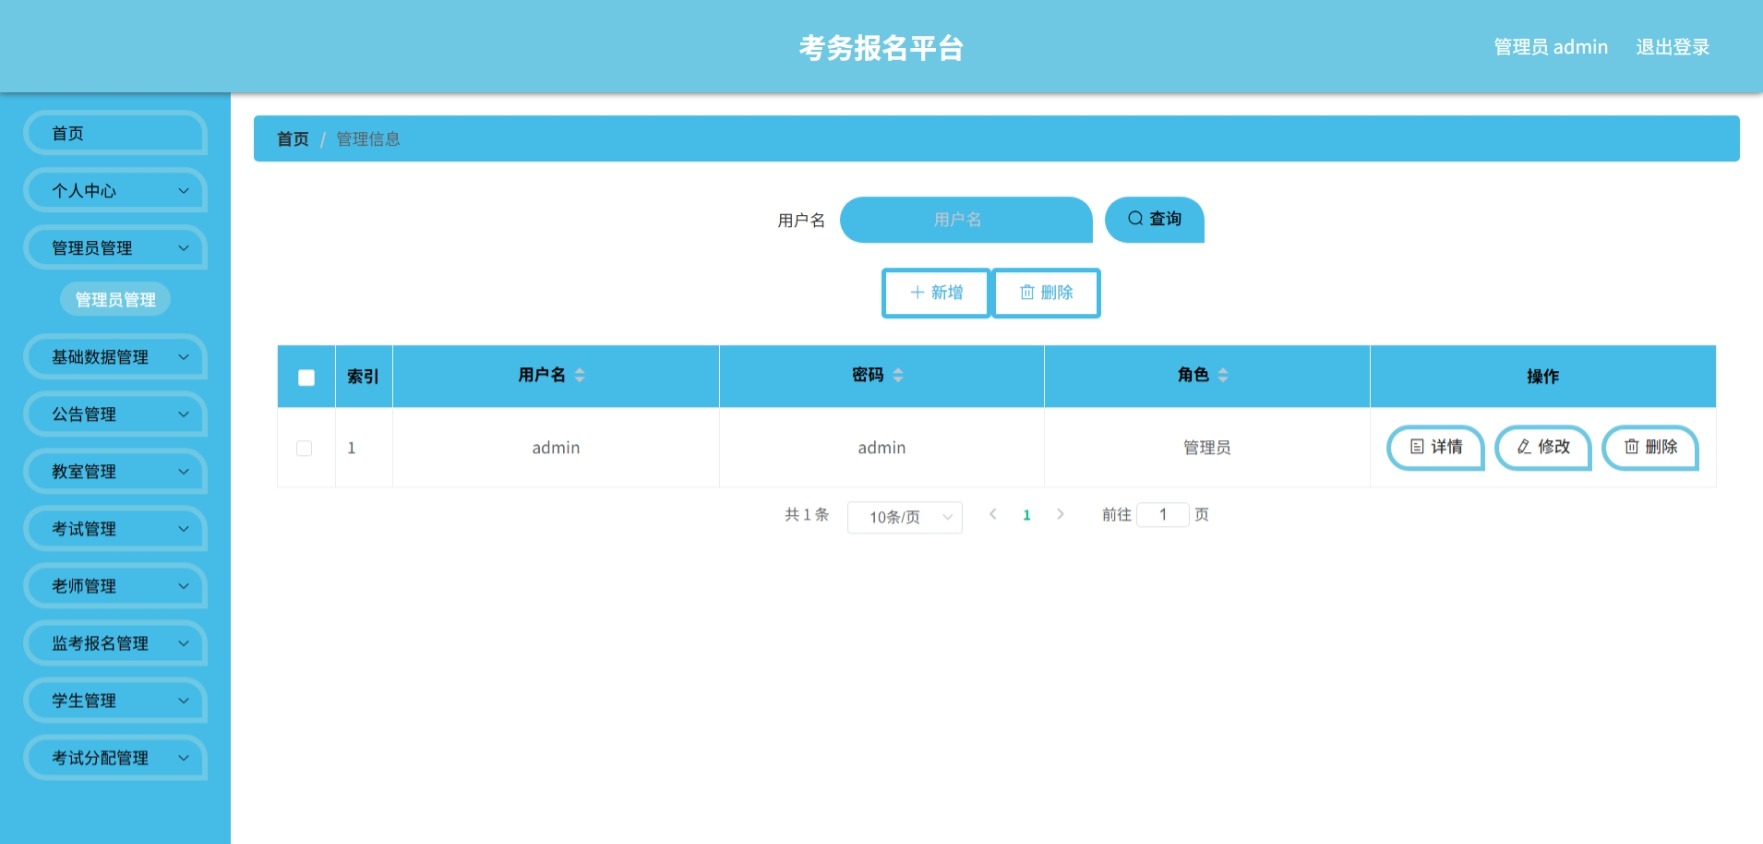This screenshot has width=1763, height=844.
Task: Click the 管理员 role cell
Action: point(1207,447)
